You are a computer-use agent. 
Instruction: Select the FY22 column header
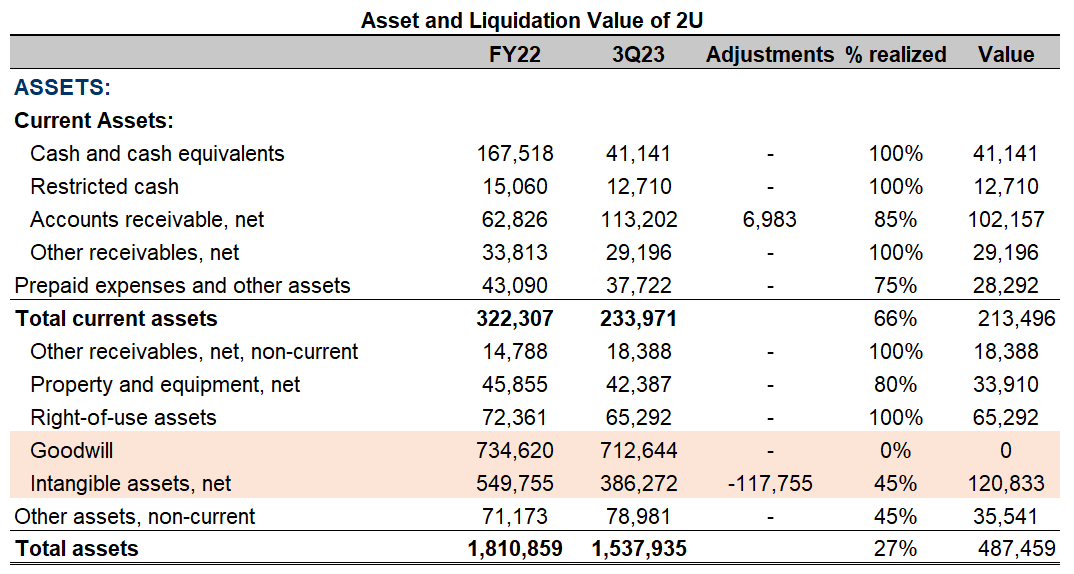point(514,54)
